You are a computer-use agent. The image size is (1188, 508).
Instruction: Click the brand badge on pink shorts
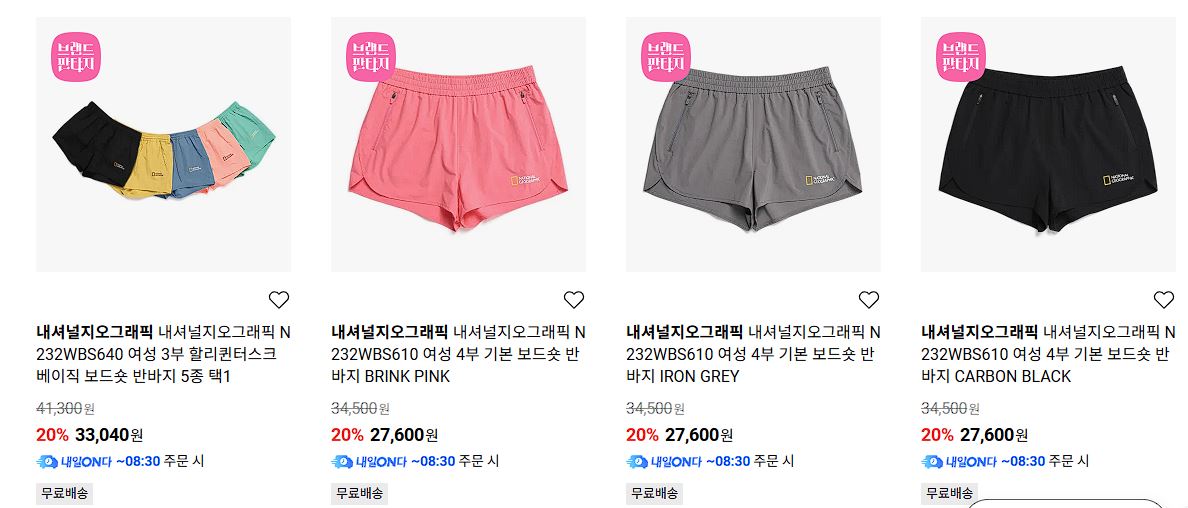(370, 57)
